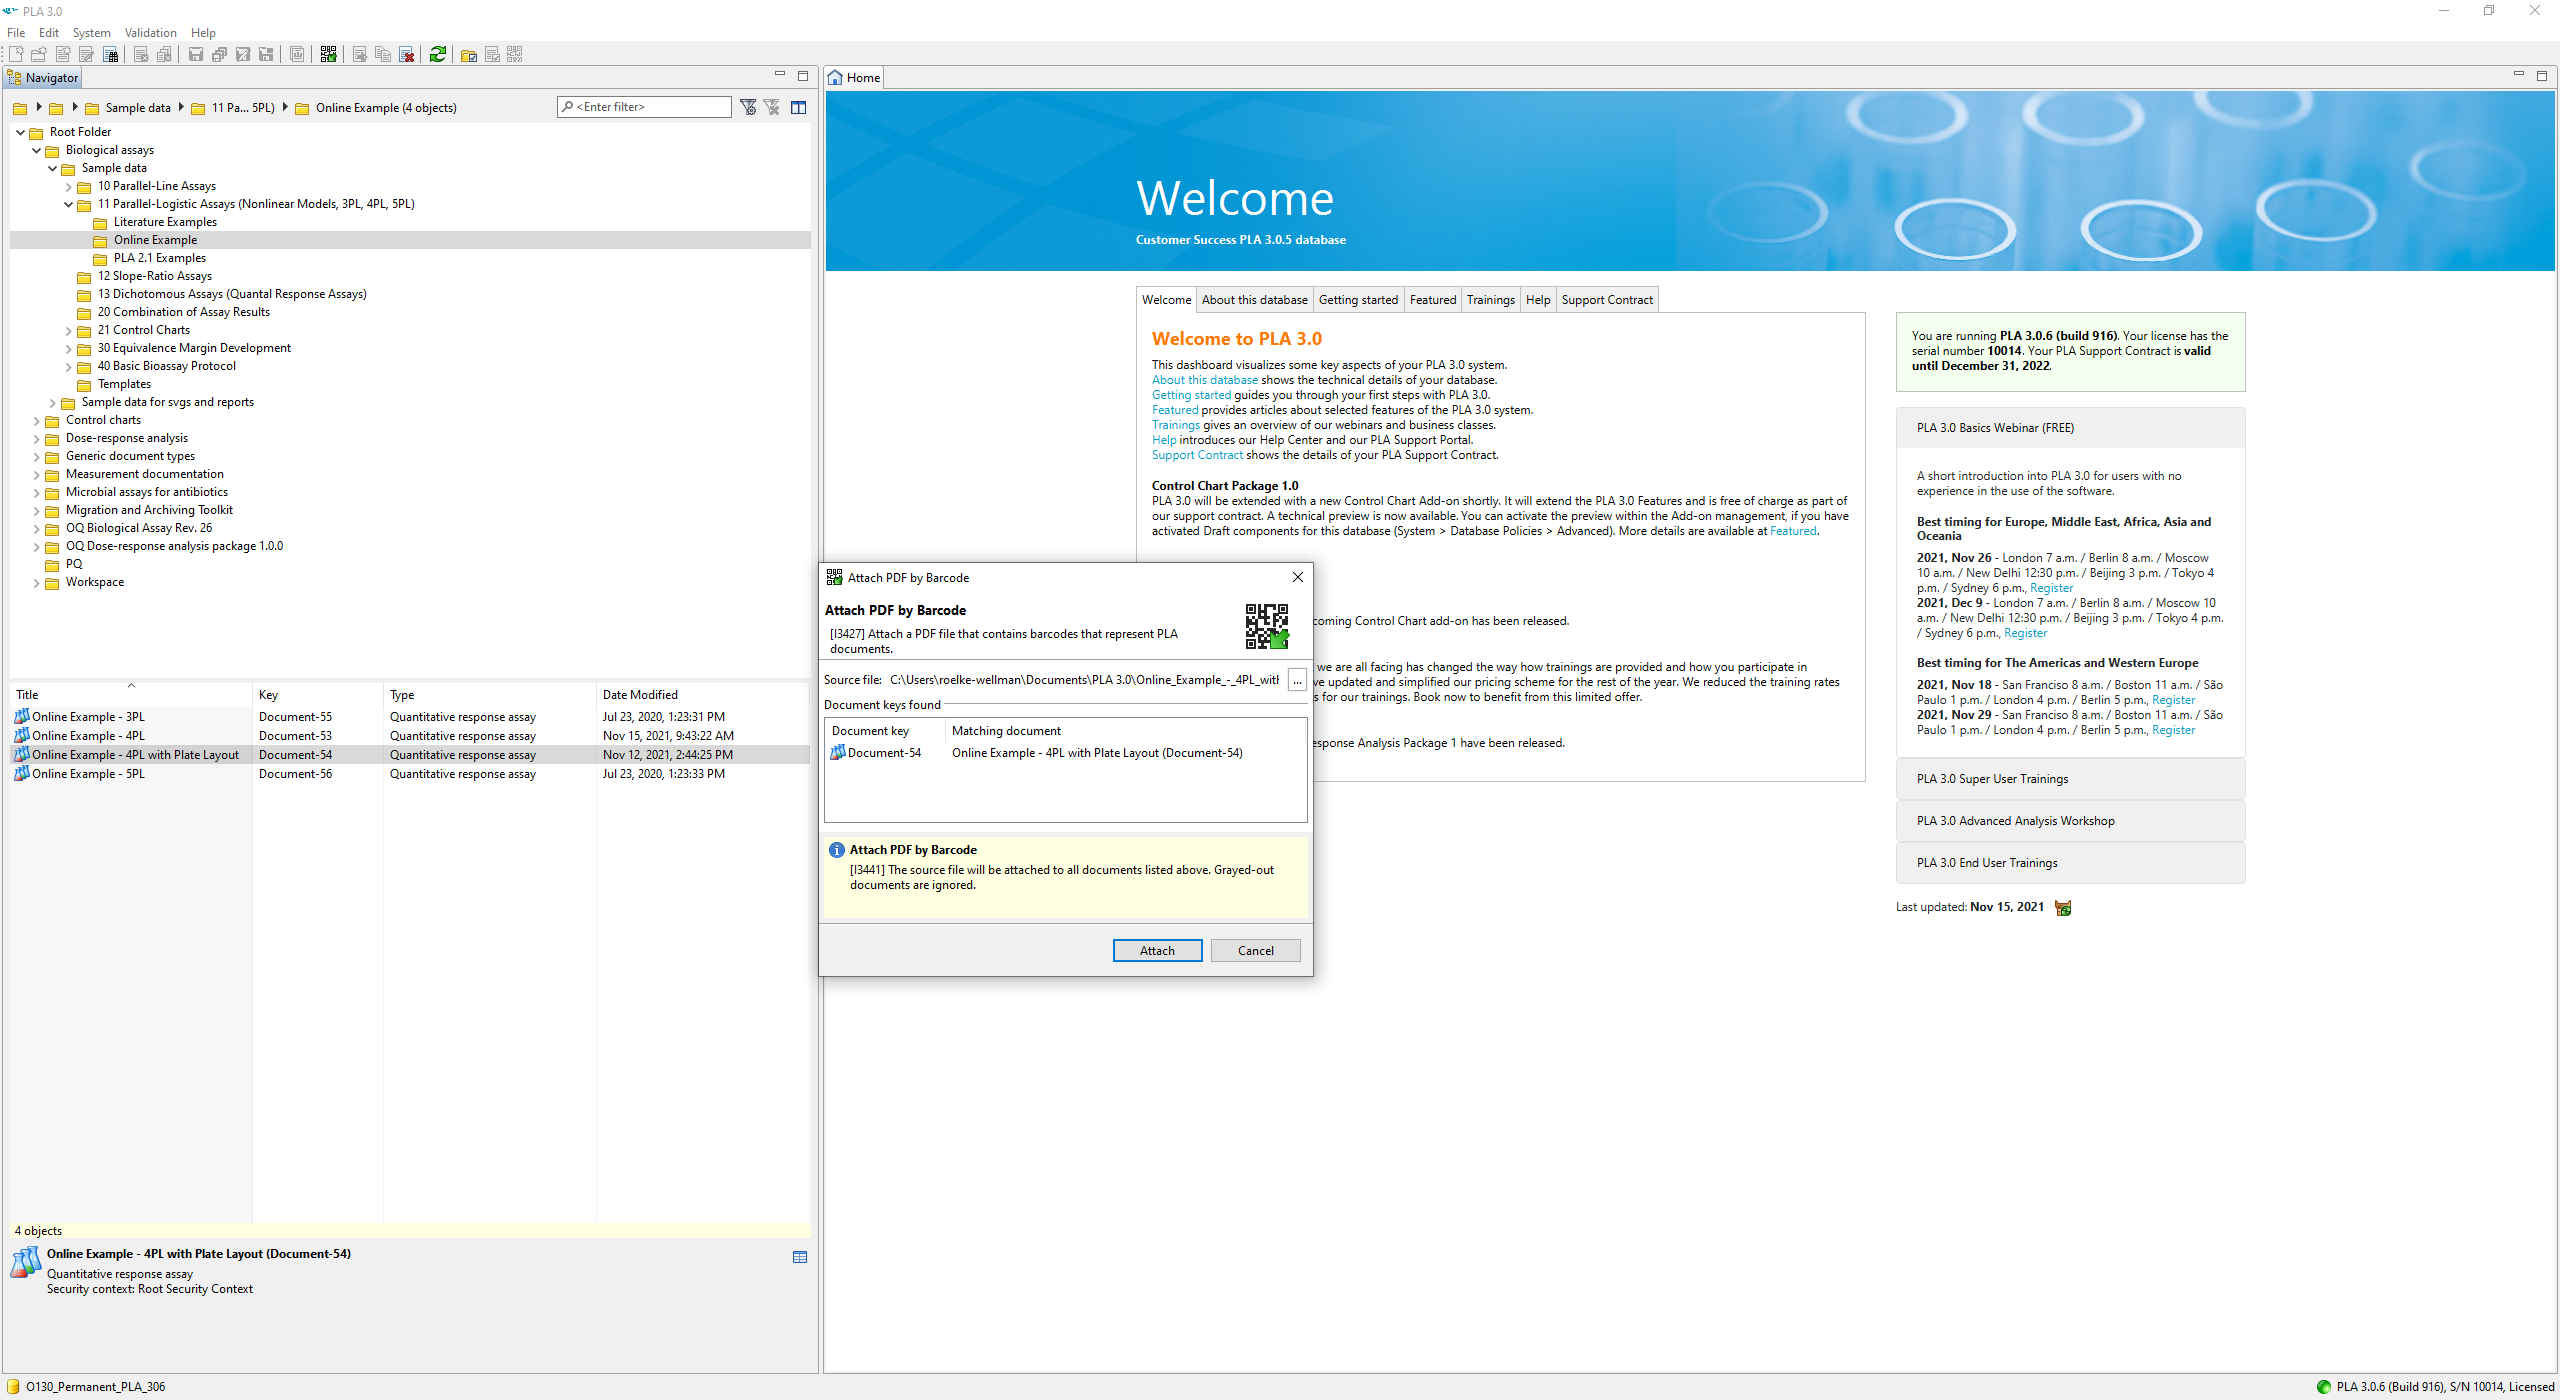The width and height of the screenshot is (2560, 1400).
Task: Select the Online Example - 3PL document row
Action: pos(410,717)
